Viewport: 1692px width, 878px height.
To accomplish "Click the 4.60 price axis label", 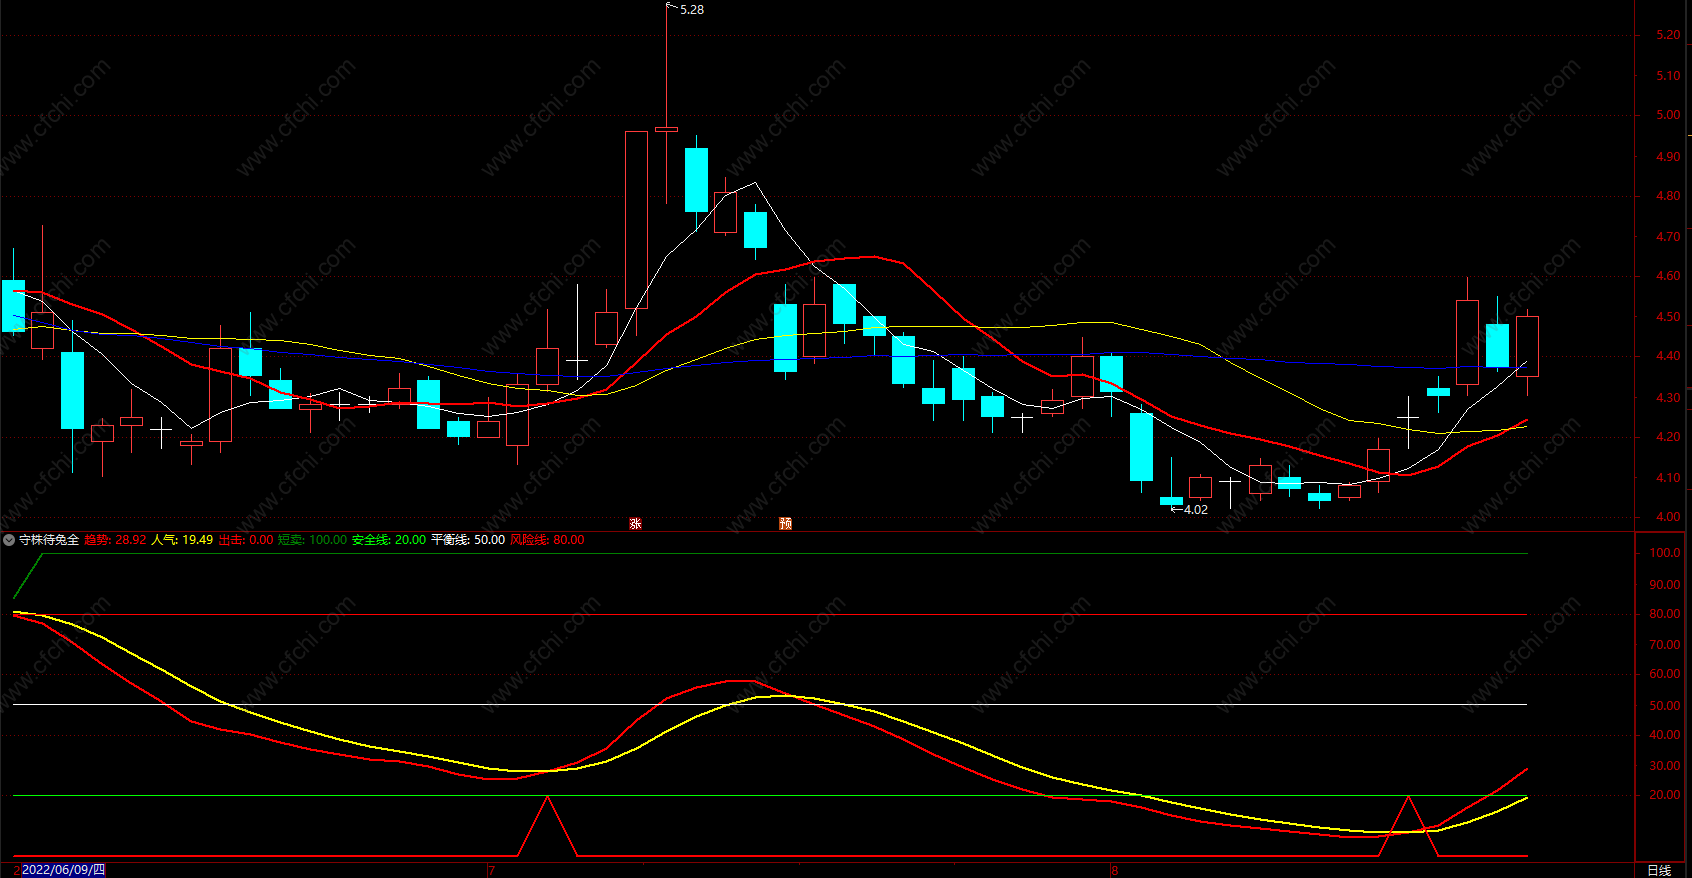I will click(x=1668, y=276).
